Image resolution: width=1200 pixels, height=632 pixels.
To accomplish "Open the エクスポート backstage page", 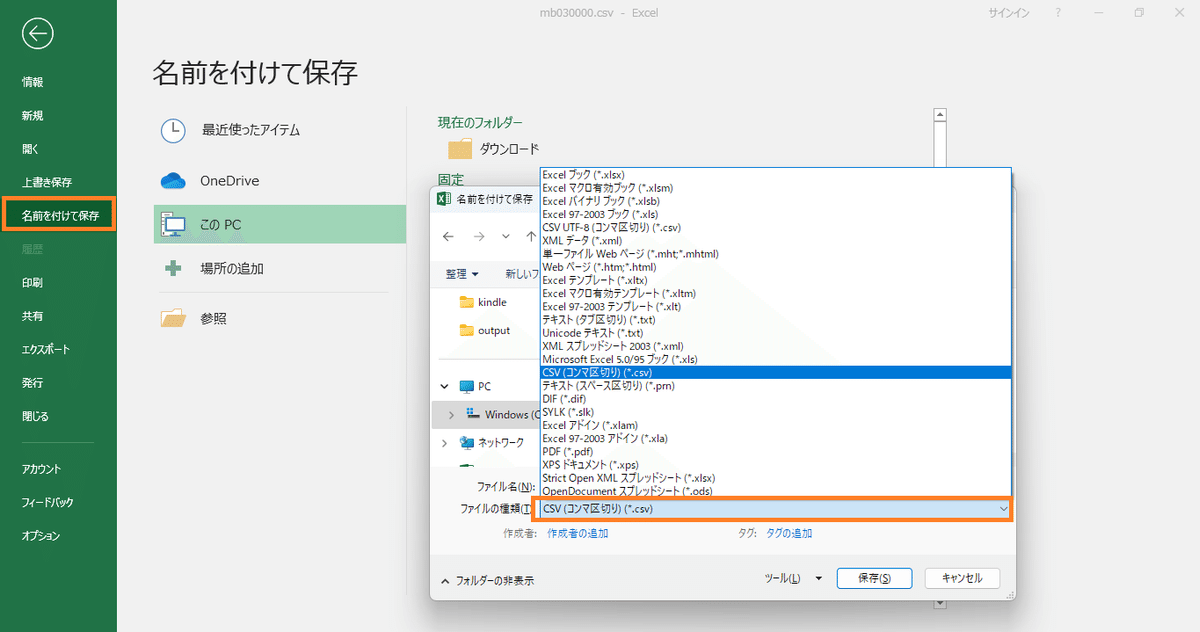I will pos(47,349).
